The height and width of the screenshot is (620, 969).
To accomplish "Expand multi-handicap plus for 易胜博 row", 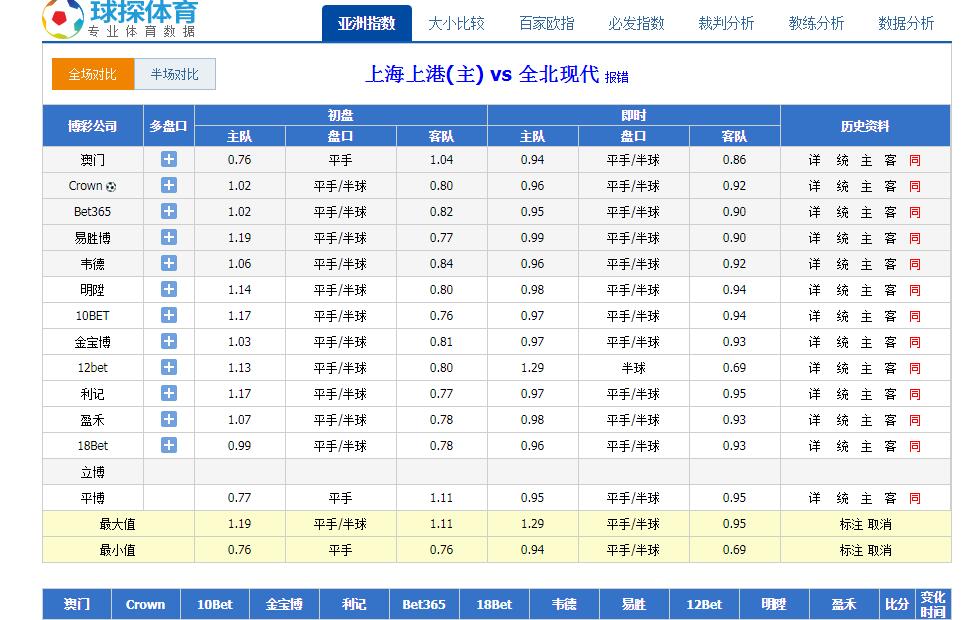I will (x=169, y=237).
